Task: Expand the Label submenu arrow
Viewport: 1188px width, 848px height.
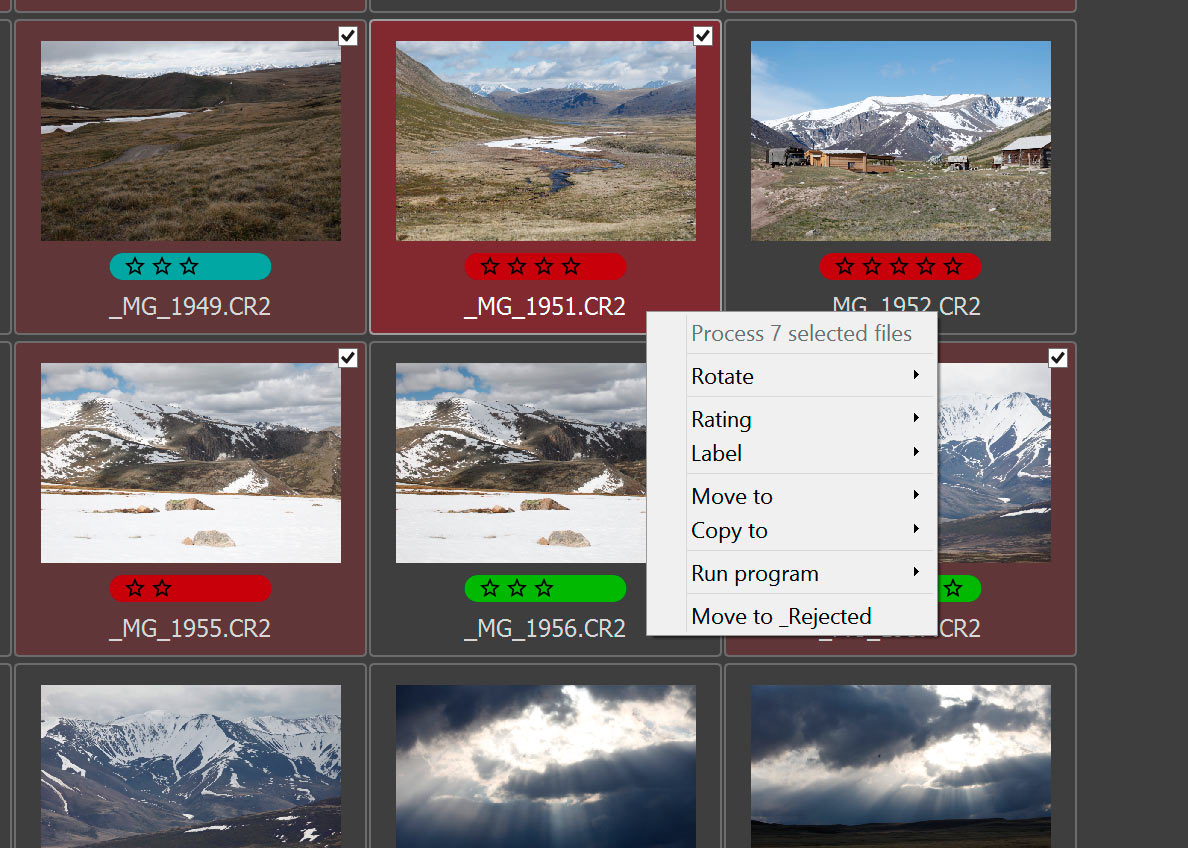Action: 915,453
